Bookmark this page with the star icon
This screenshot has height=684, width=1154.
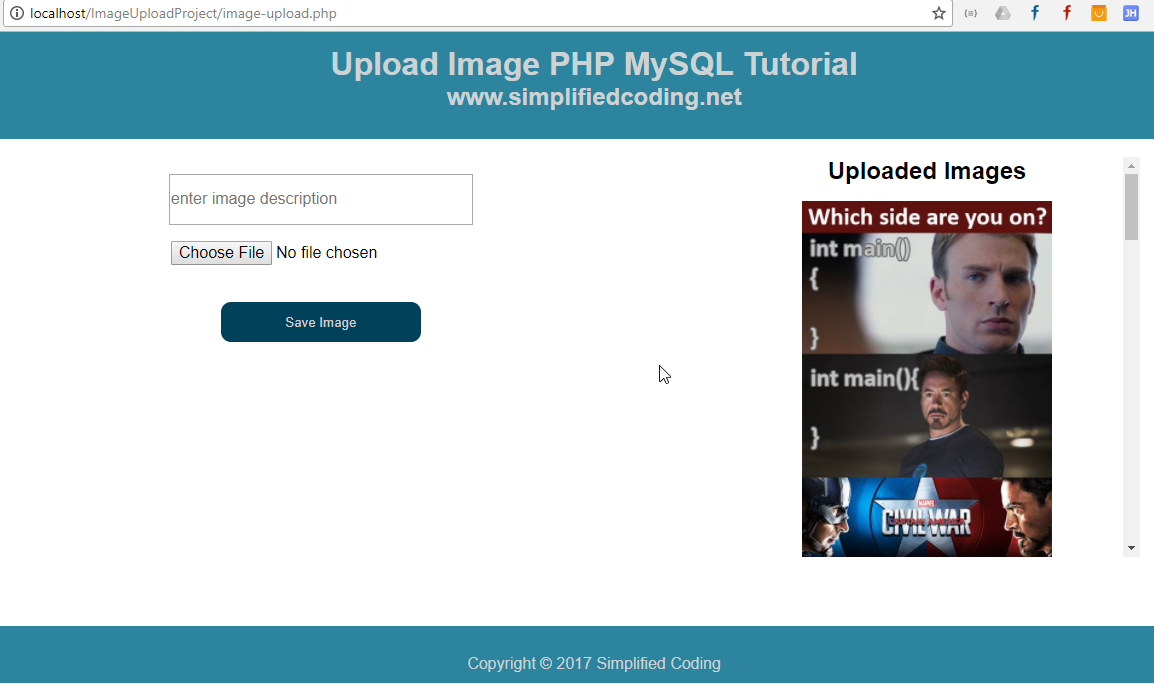938,13
